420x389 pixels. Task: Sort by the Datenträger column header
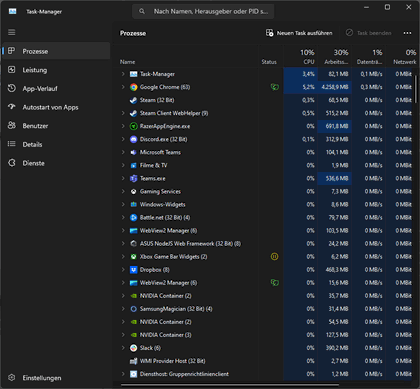pos(369,56)
